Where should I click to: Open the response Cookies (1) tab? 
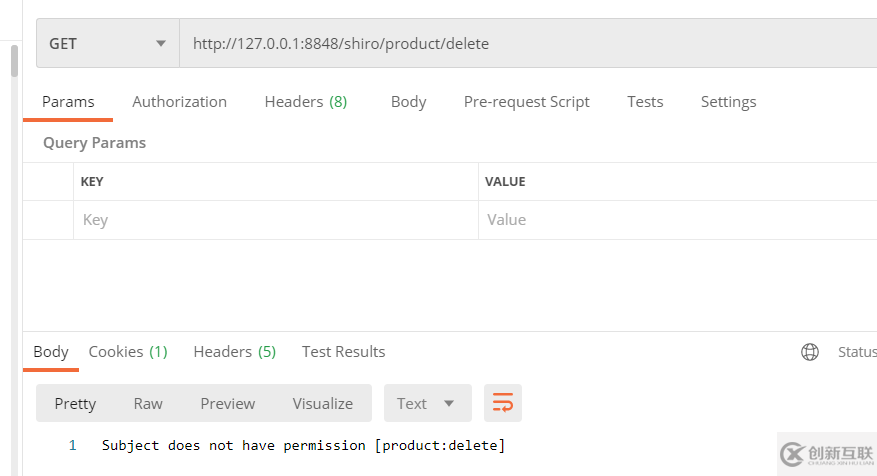coord(128,351)
